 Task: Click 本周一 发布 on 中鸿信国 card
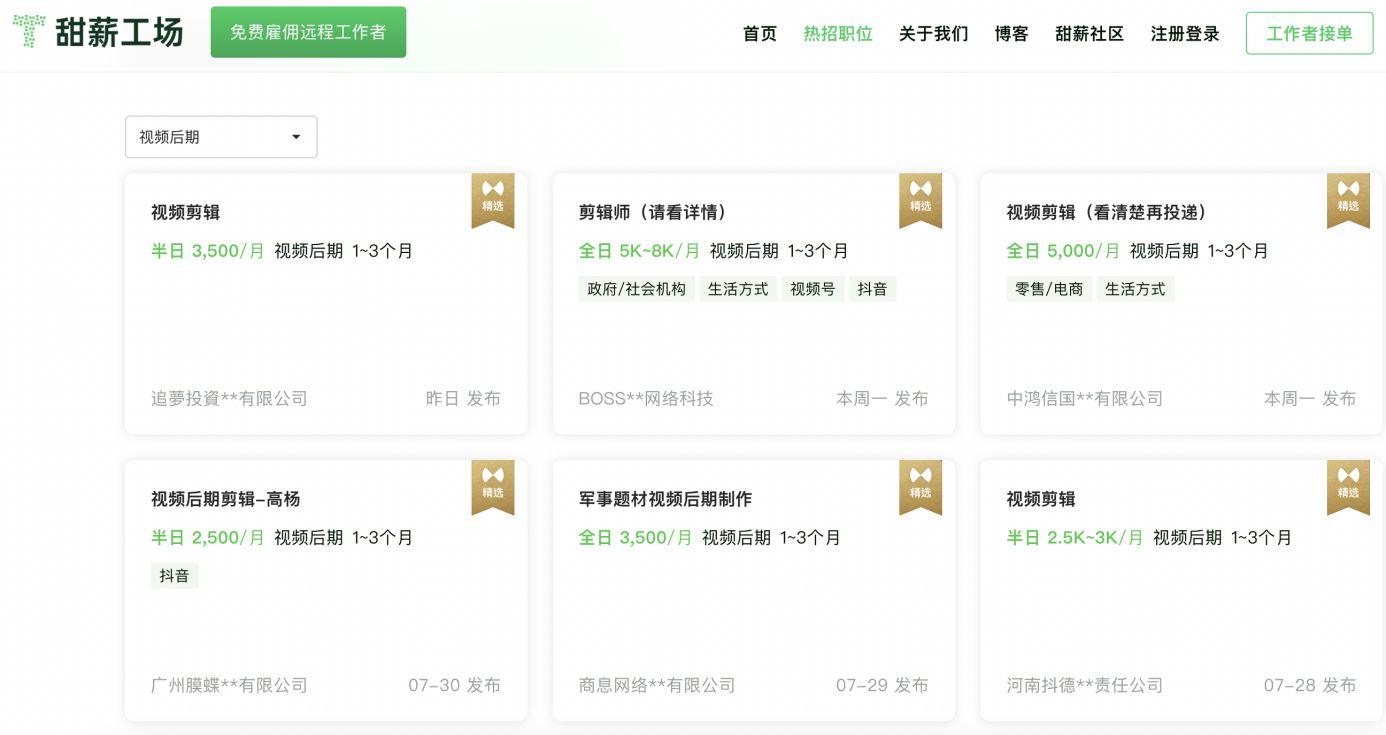[x=1310, y=398]
